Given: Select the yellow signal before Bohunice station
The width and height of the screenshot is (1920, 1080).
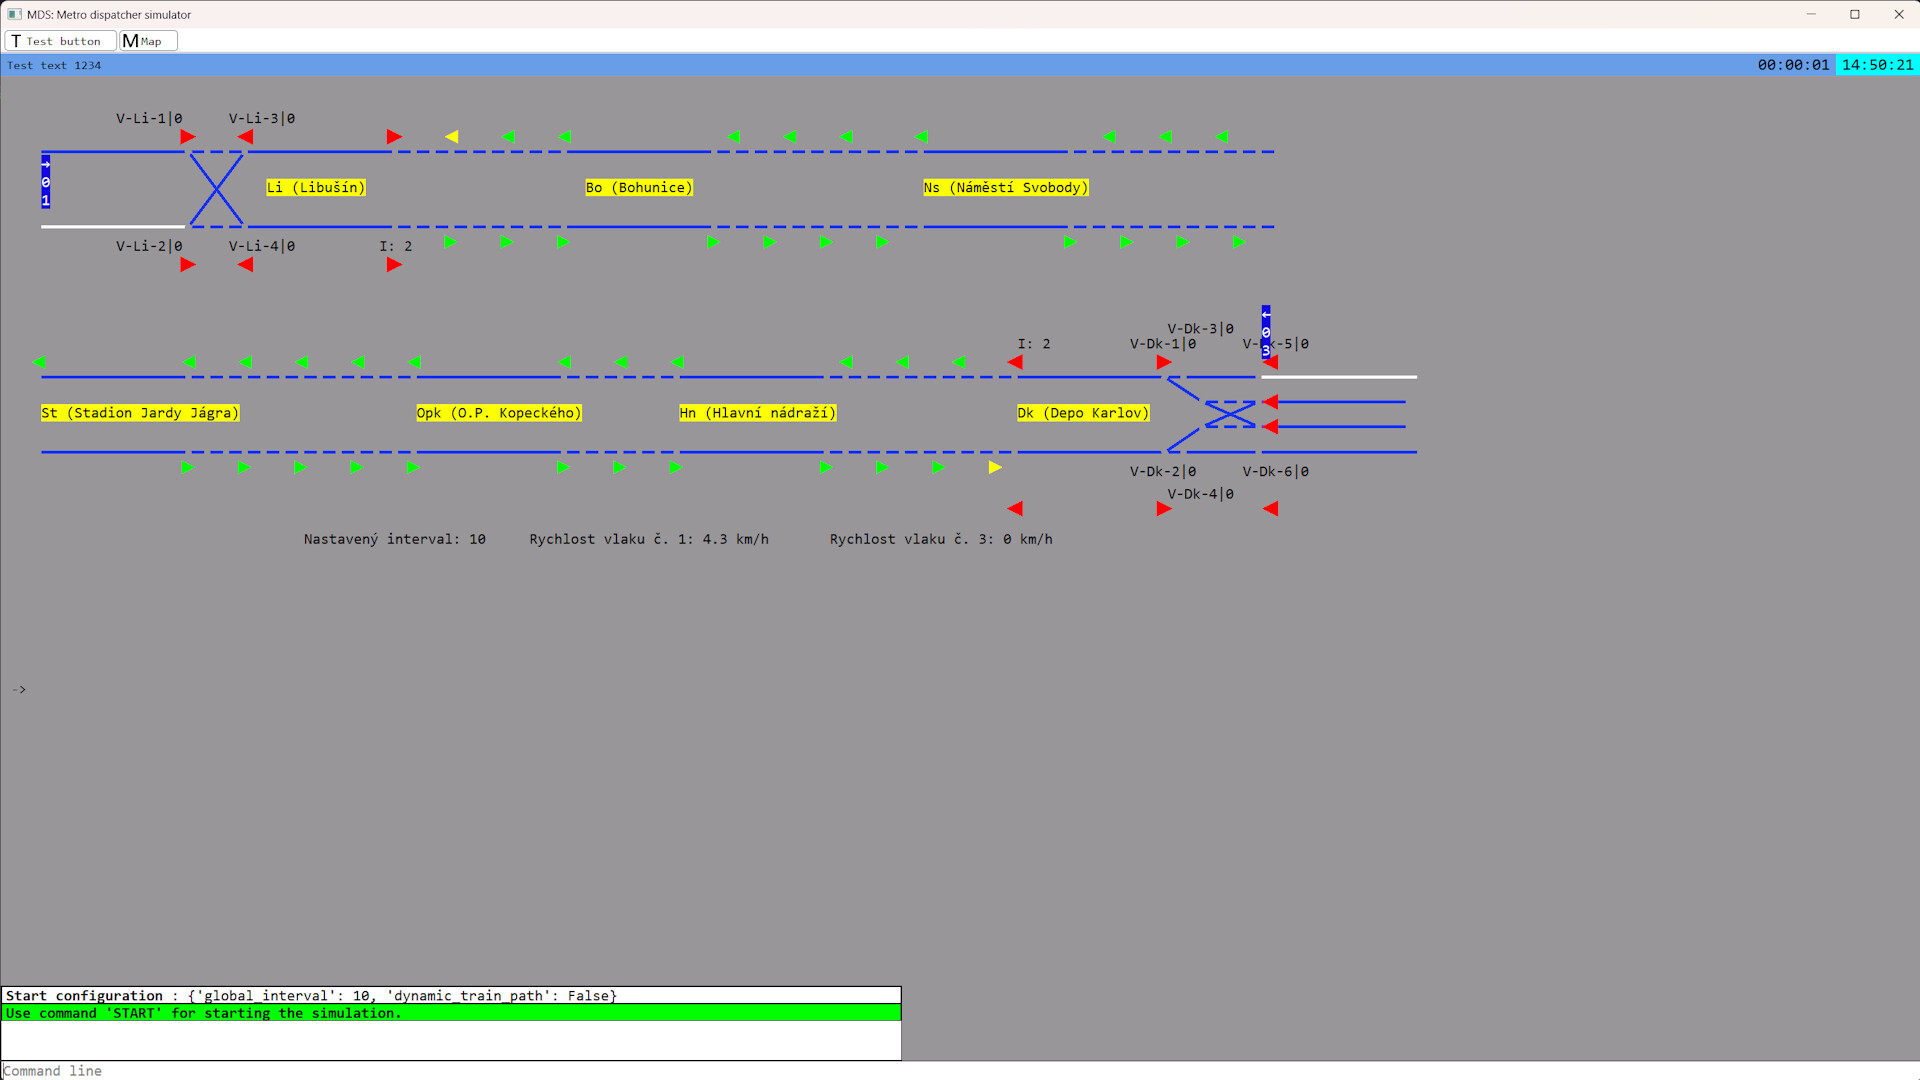Looking at the screenshot, I should [x=452, y=137].
